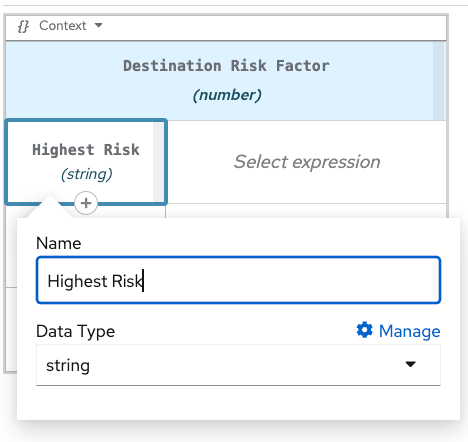Add a context entry with plus icon
Screen dimensions: 468x442
pyautogui.click(x=86, y=203)
